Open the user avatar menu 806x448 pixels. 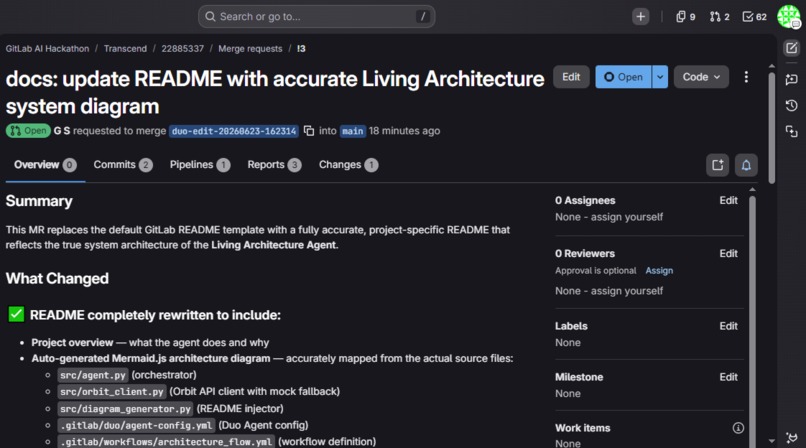(x=789, y=16)
